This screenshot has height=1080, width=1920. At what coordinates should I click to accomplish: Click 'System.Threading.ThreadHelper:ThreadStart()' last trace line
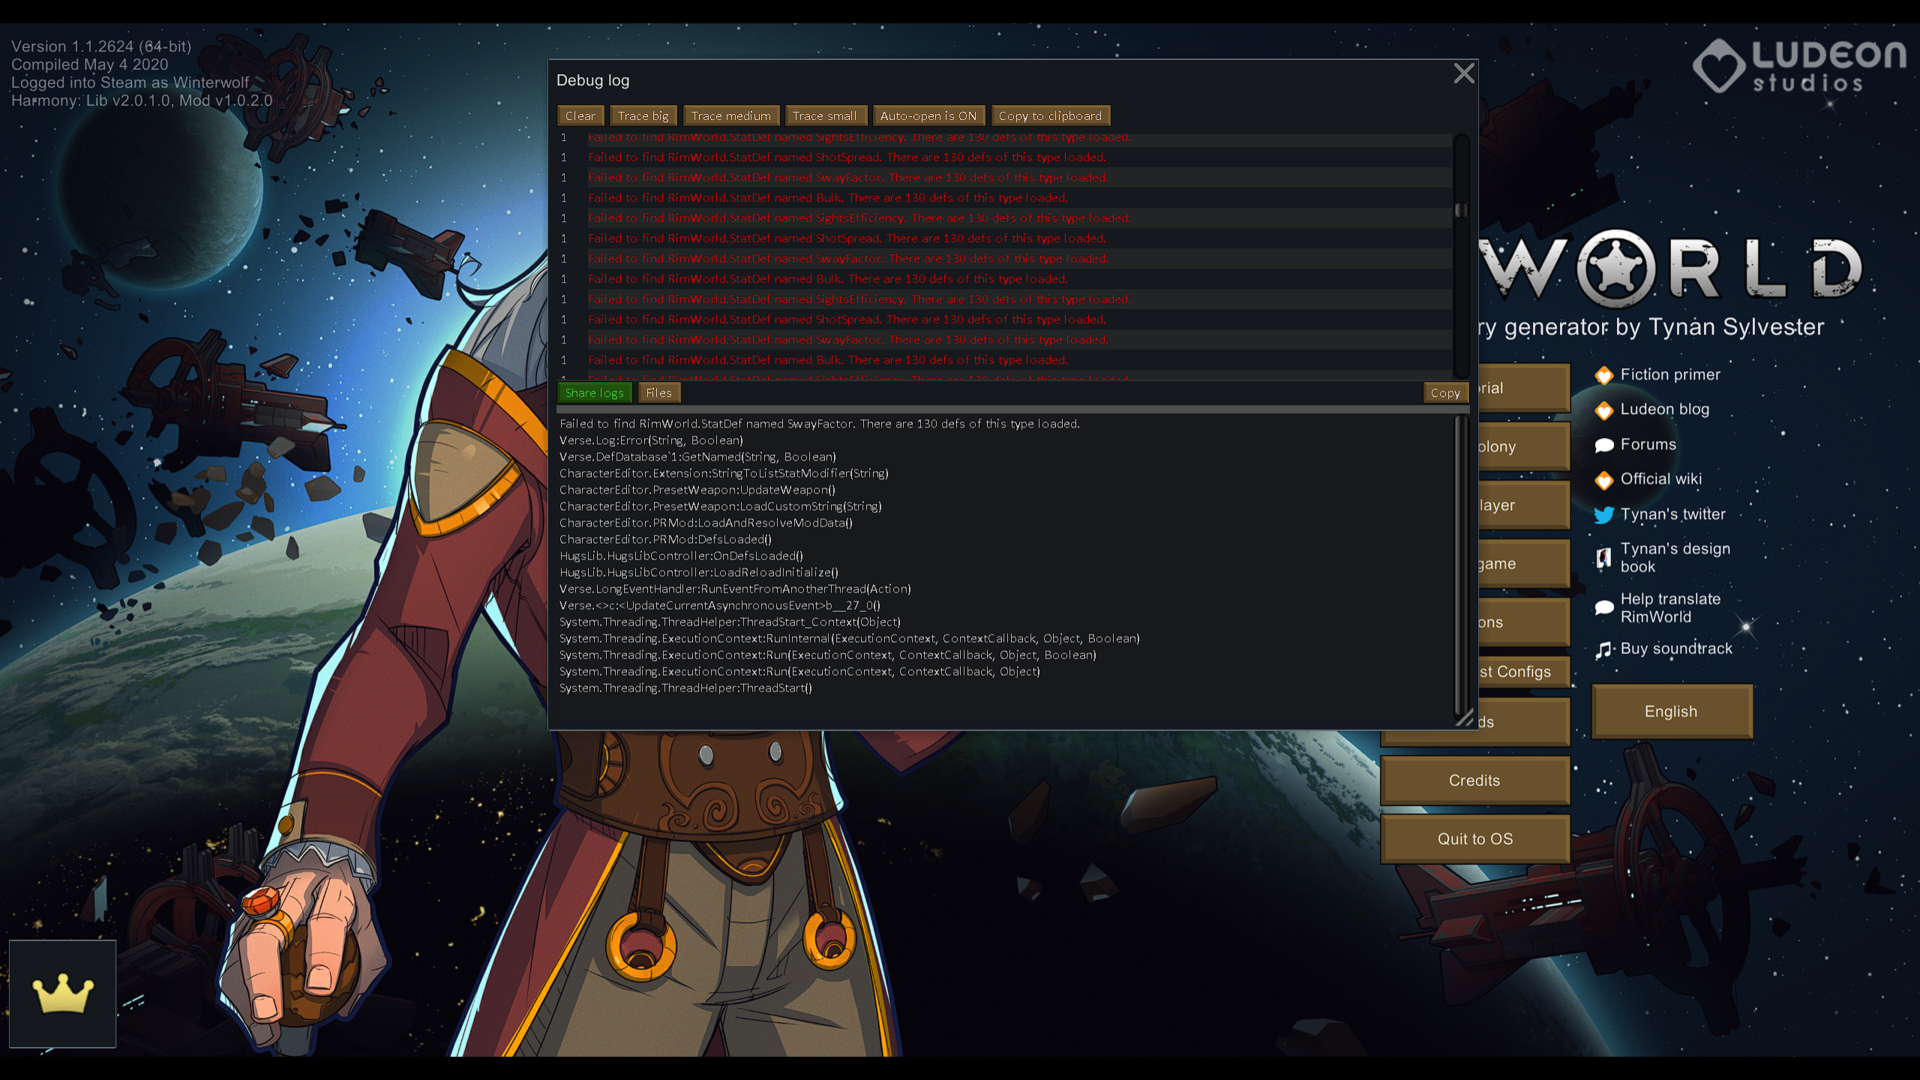click(x=686, y=688)
